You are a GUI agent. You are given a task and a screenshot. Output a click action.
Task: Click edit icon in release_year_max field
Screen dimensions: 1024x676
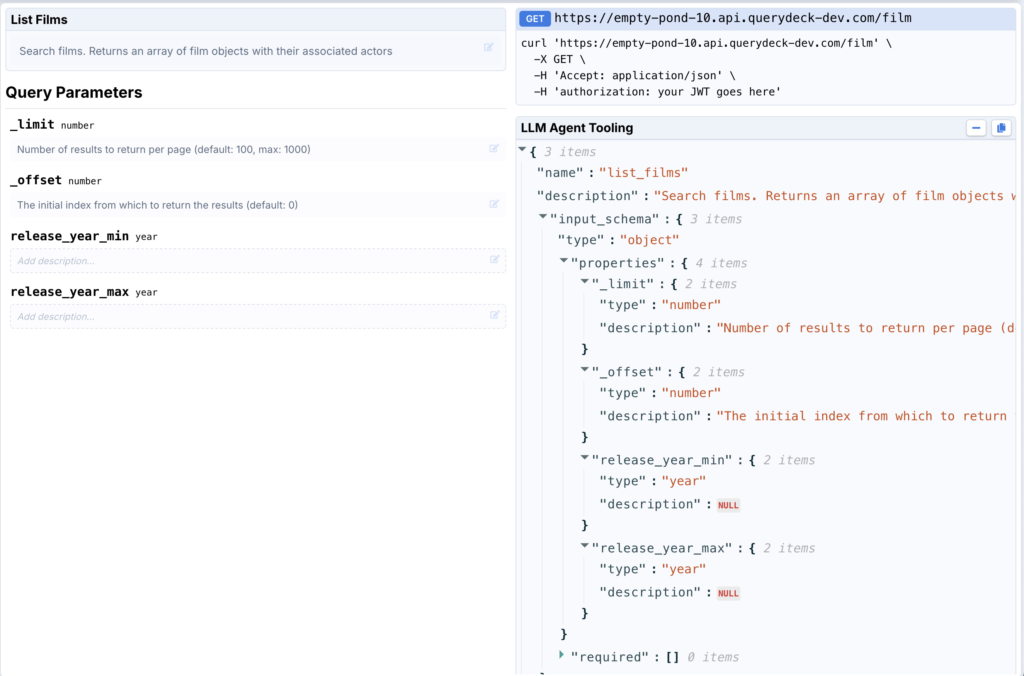tap(493, 315)
